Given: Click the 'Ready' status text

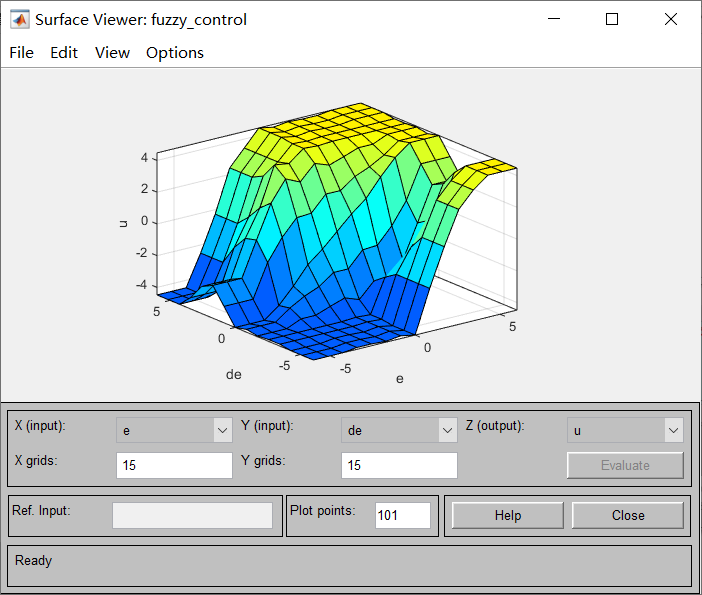Looking at the screenshot, I should (34, 561).
